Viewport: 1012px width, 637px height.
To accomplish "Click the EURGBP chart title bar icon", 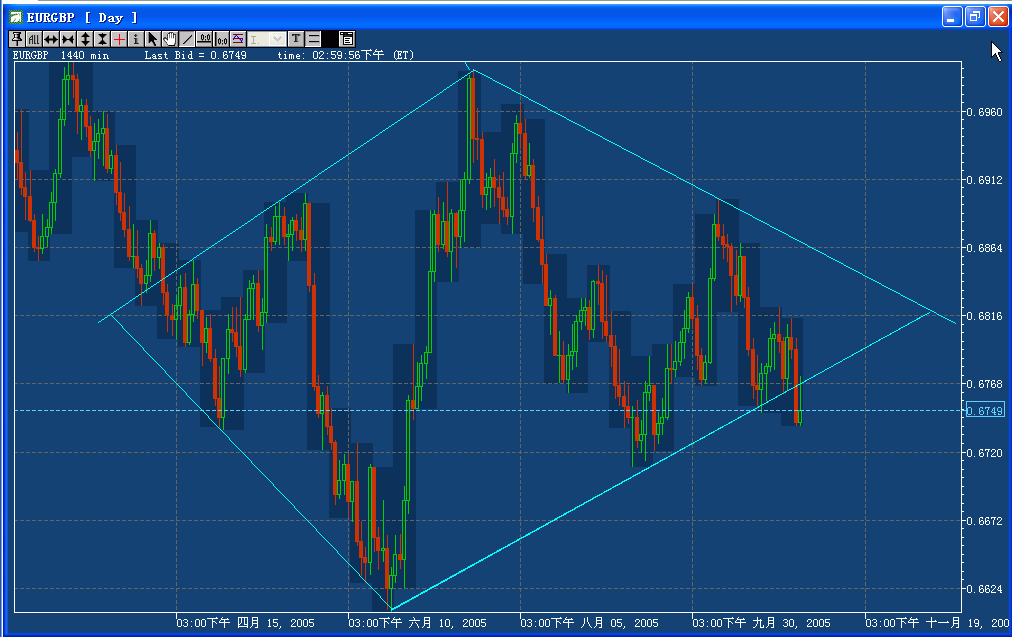I will [15, 17].
